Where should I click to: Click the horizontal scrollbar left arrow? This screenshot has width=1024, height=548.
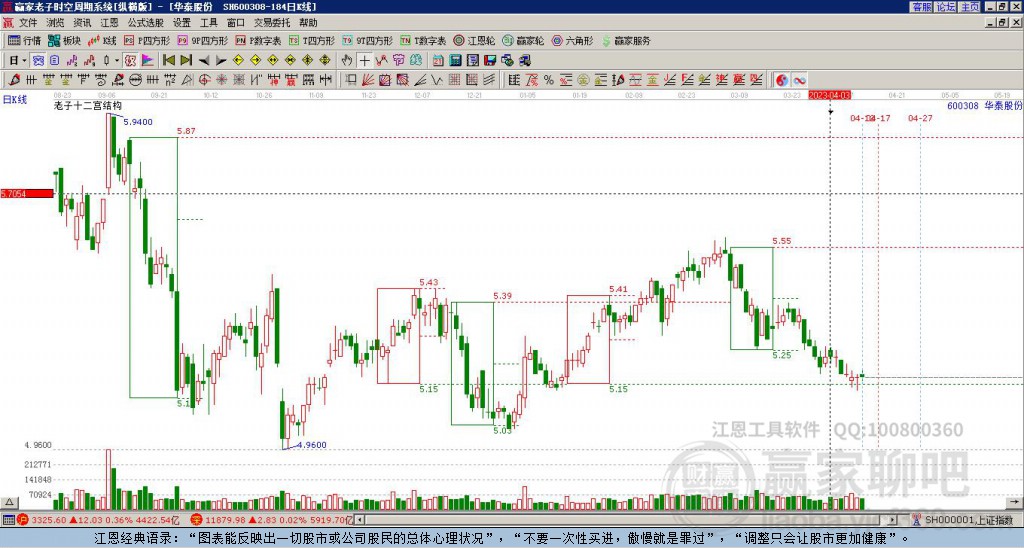(x=359, y=521)
